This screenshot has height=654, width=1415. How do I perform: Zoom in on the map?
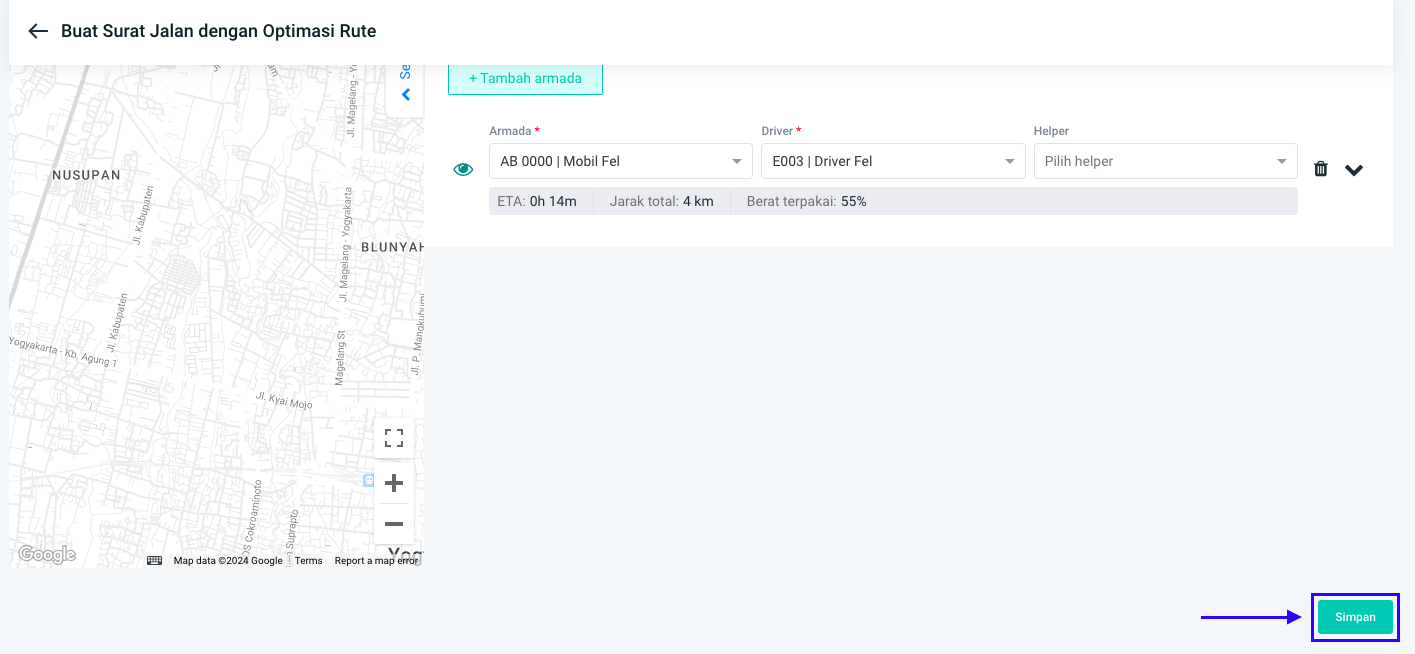(x=394, y=483)
